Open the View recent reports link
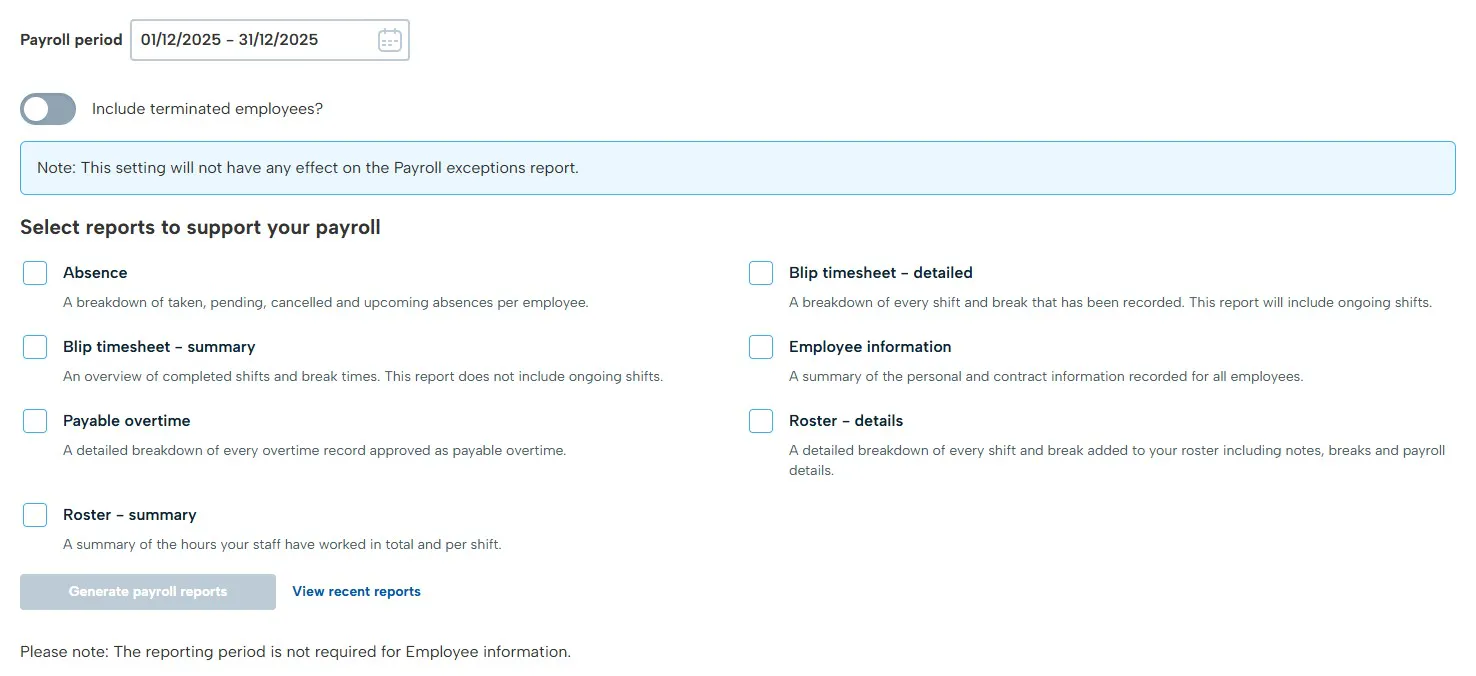 pos(356,592)
